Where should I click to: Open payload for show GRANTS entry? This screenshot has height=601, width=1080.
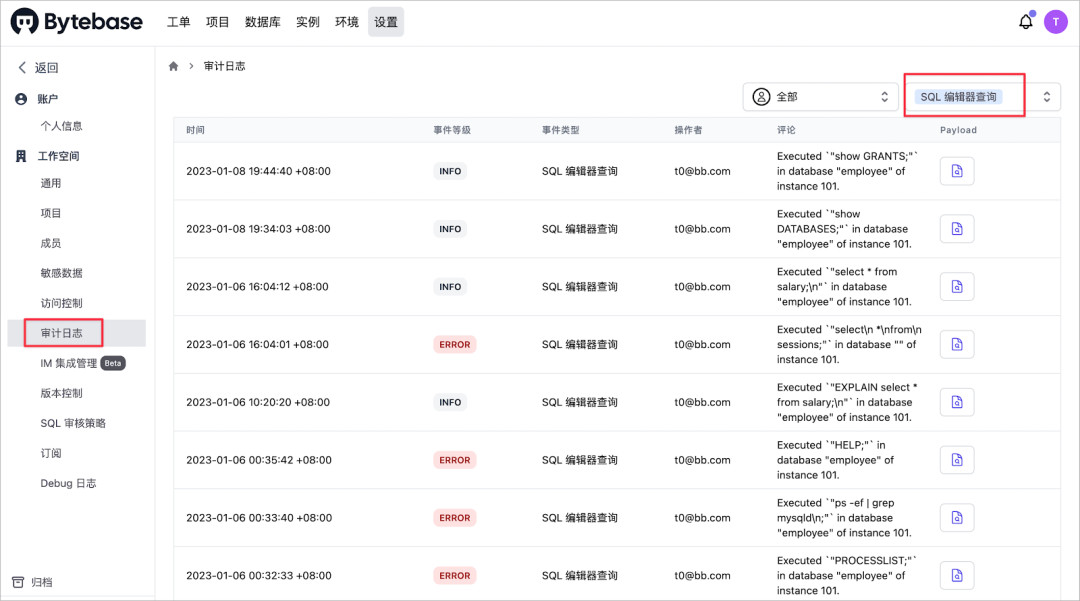click(957, 171)
